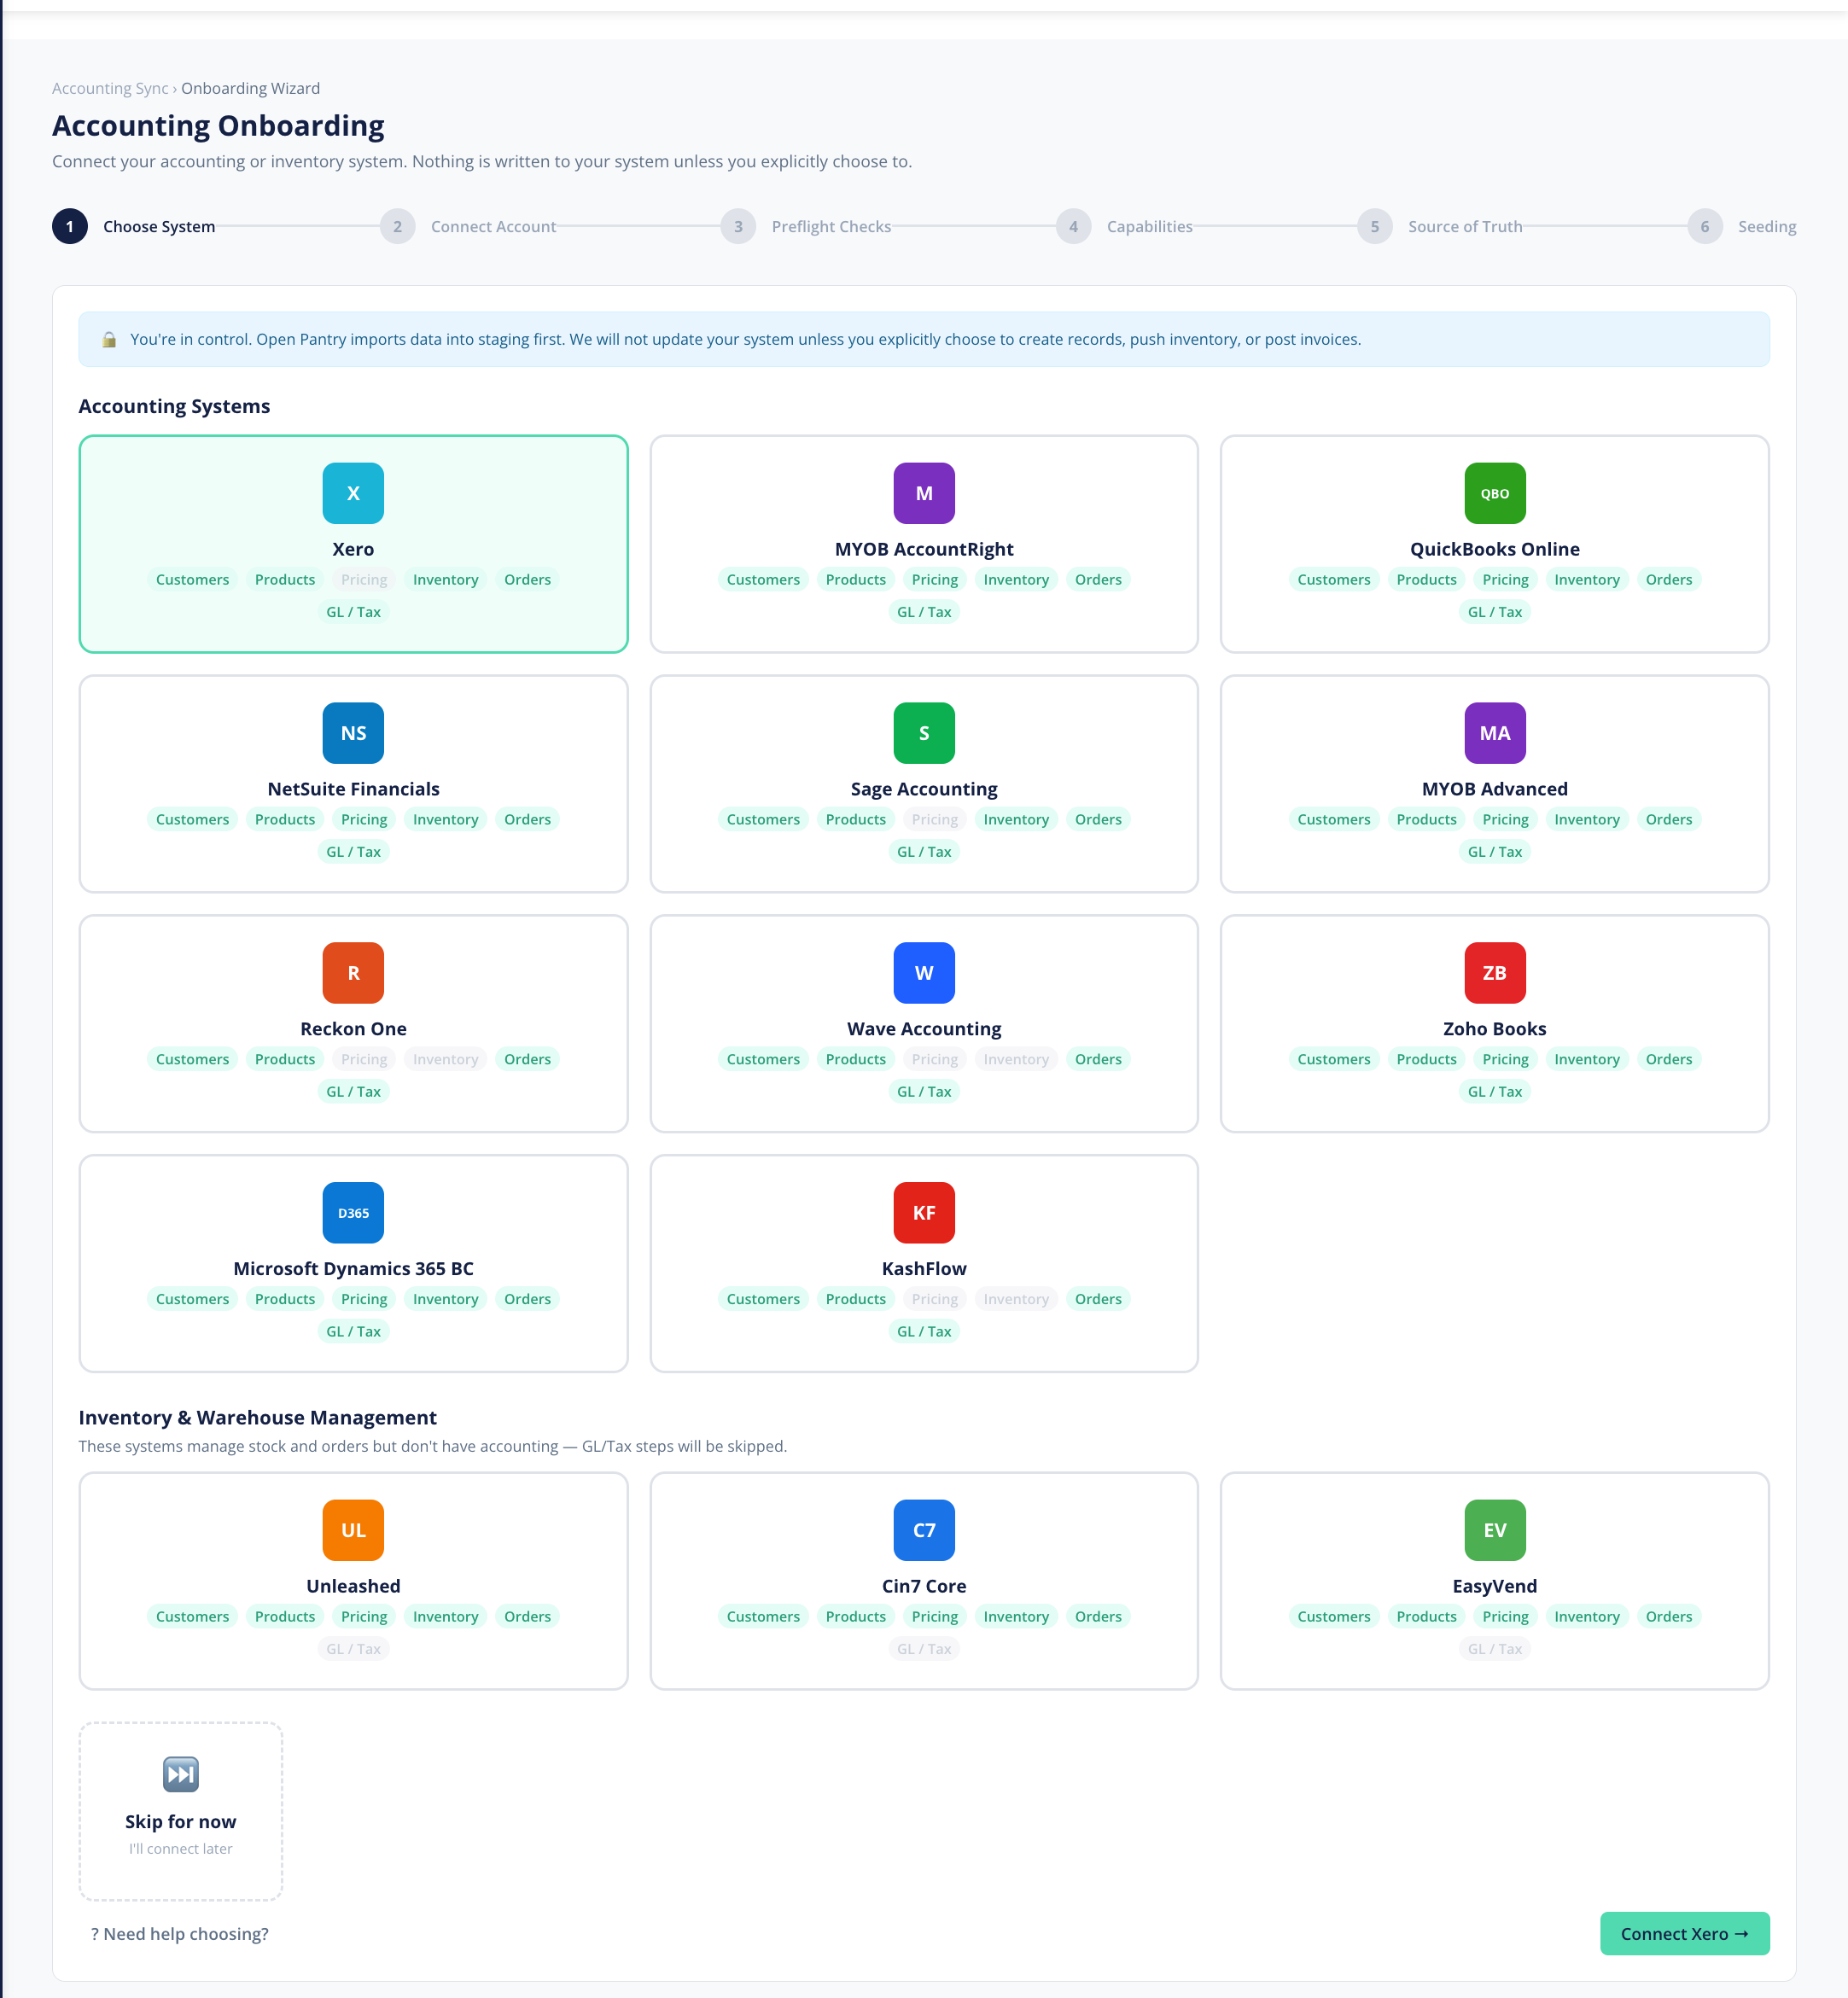
Task: Jump to step 2 Connect Account
Action: click(x=468, y=227)
